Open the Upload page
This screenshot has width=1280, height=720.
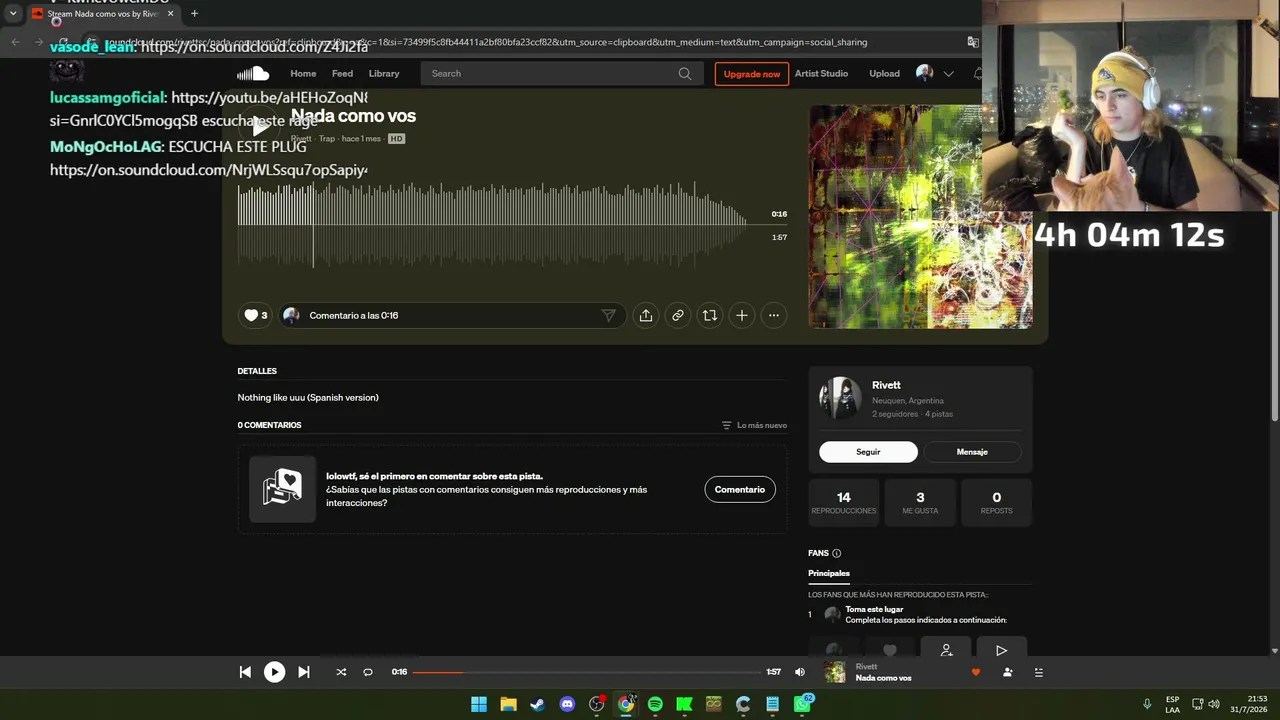(x=884, y=73)
